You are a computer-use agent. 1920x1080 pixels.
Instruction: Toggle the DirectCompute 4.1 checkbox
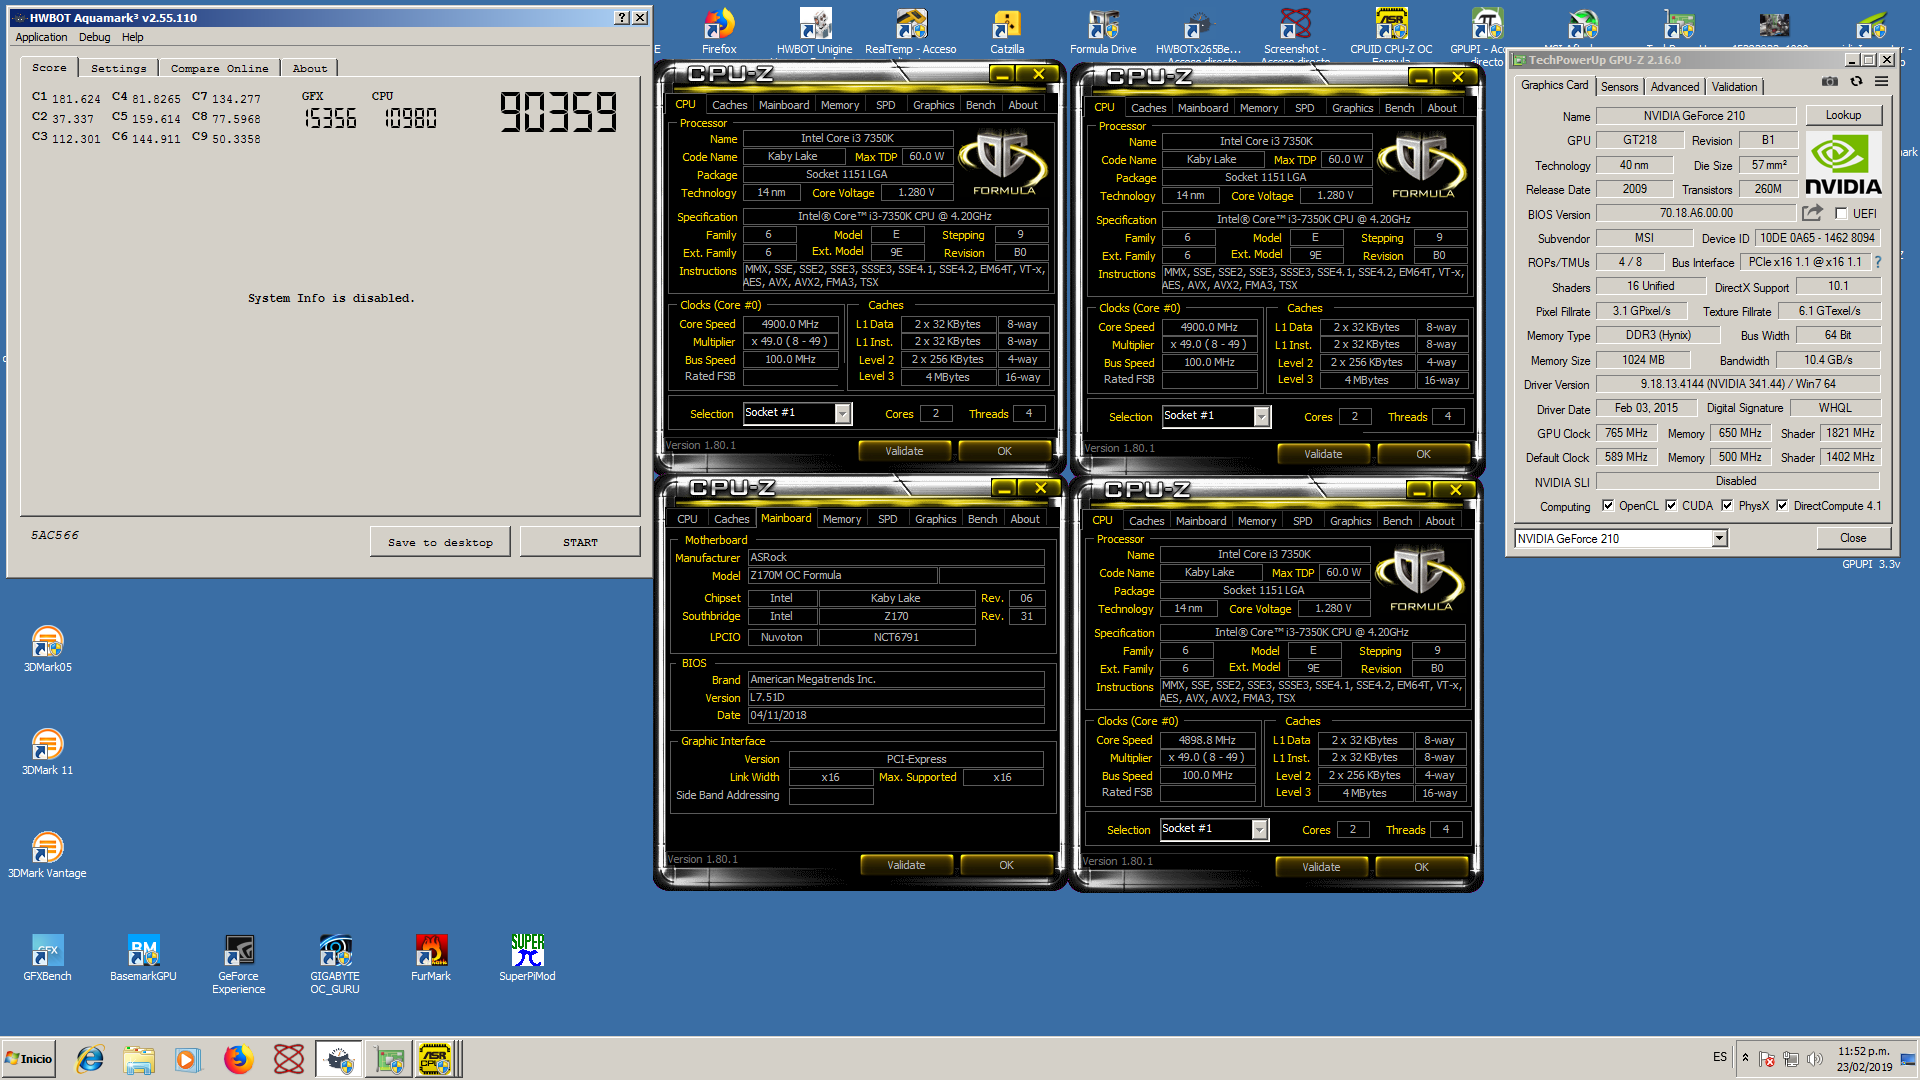tap(1781, 506)
